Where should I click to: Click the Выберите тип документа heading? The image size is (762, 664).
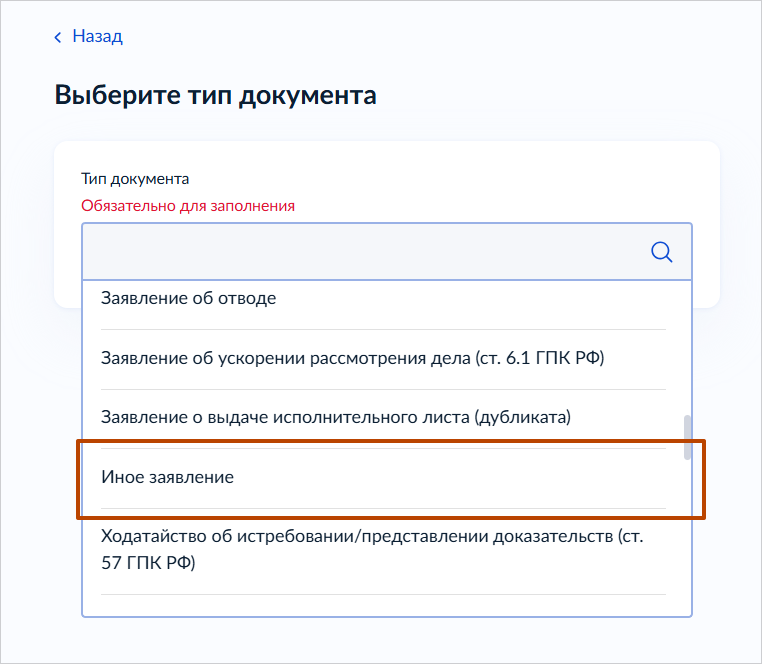pyautogui.click(x=215, y=96)
